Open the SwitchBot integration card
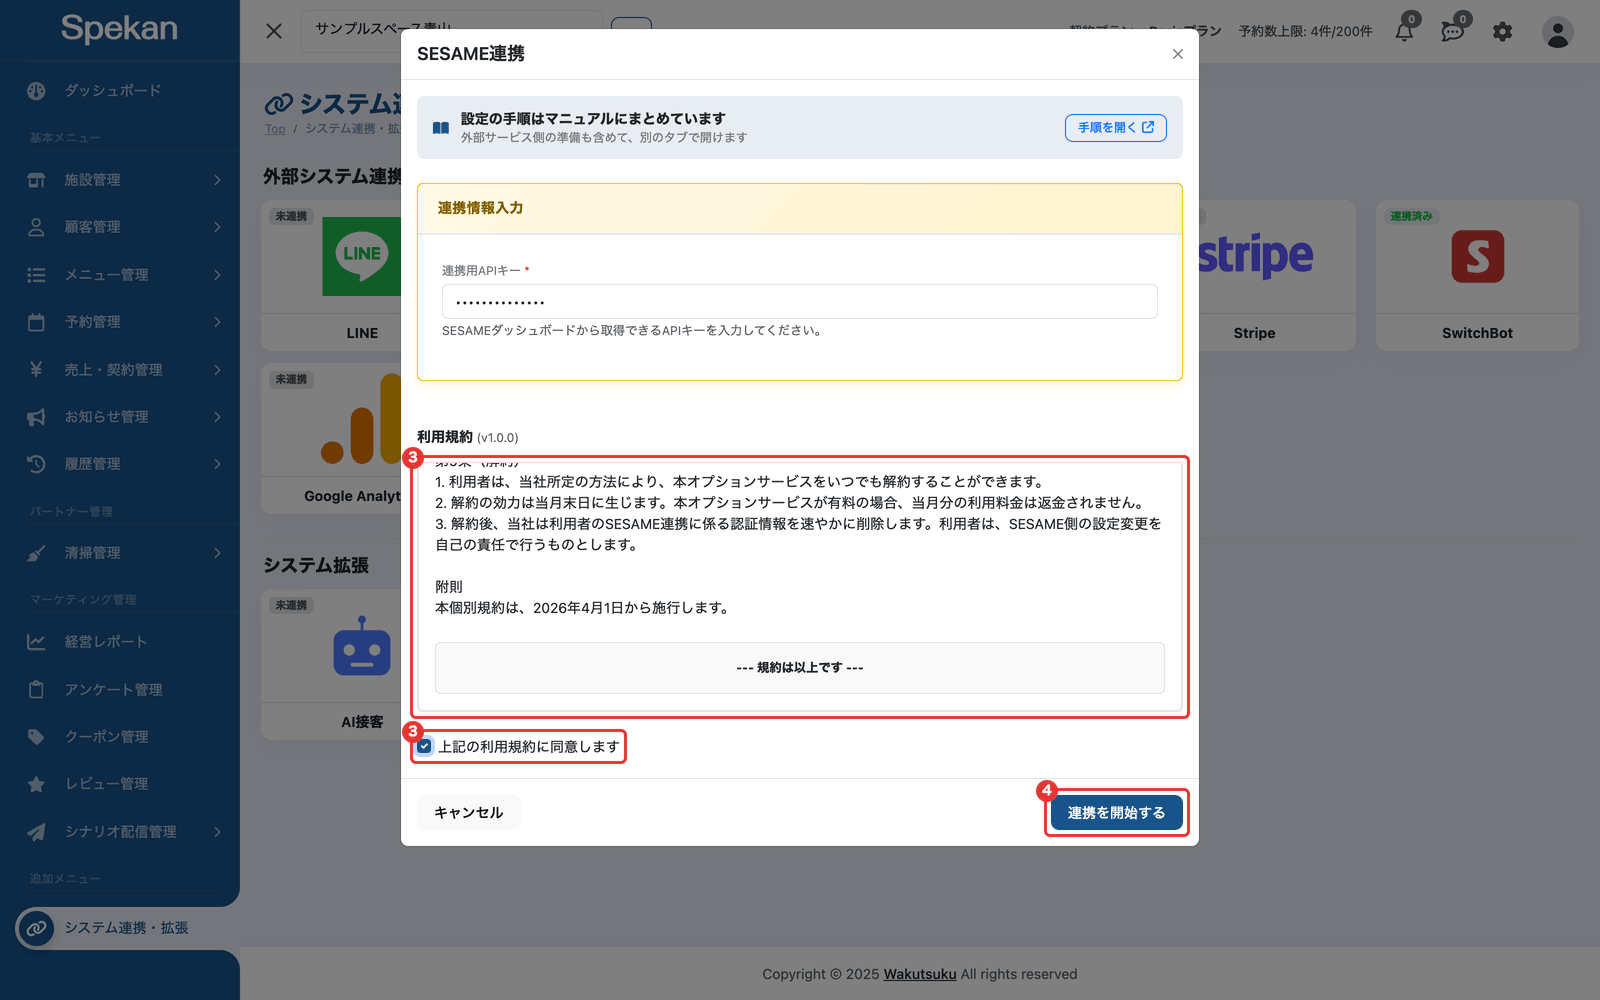1600x1000 pixels. [x=1477, y=275]
